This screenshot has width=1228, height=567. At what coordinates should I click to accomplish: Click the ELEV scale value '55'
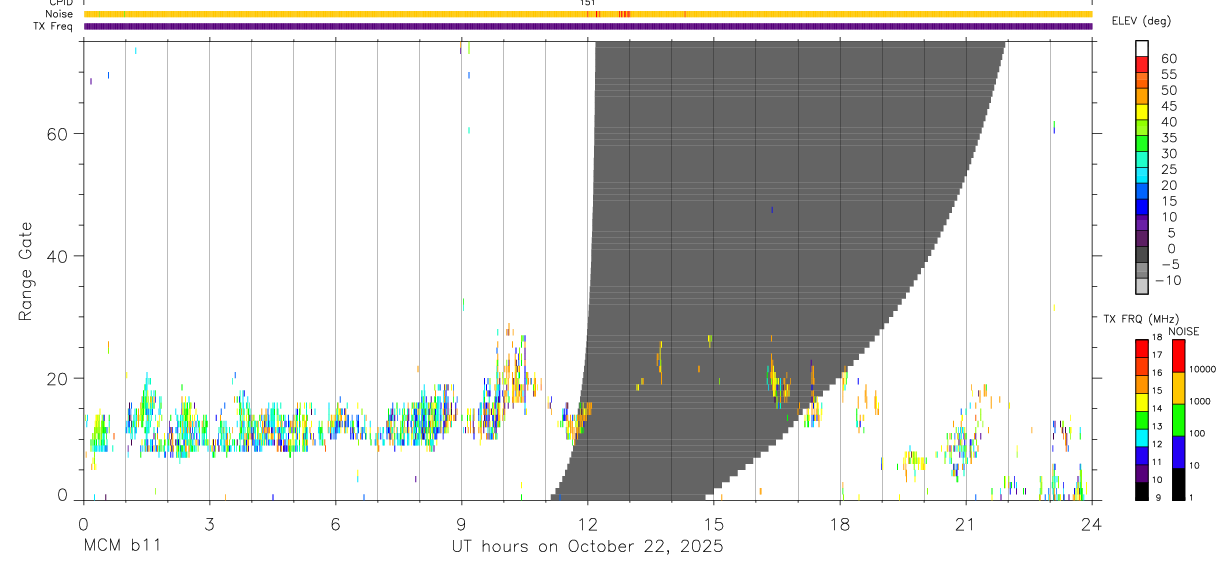point(1168,74)
